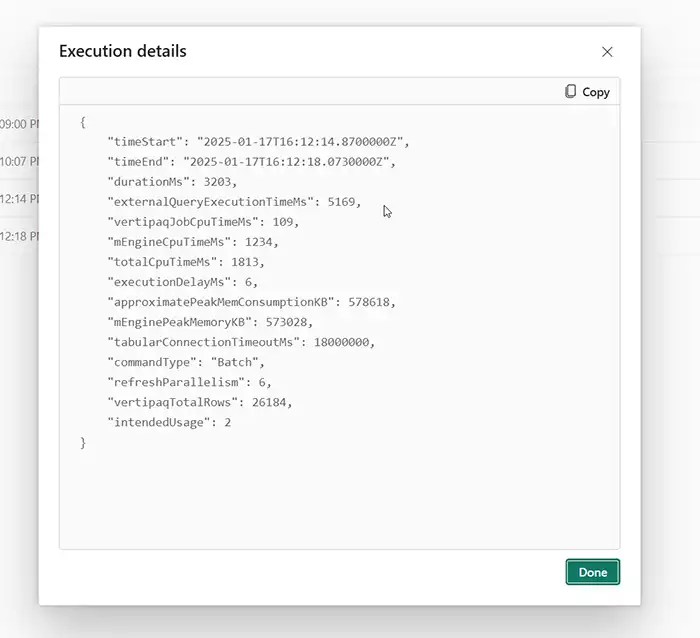
Task: Copy the execution details JSON
Action: [x=587, y=92]
